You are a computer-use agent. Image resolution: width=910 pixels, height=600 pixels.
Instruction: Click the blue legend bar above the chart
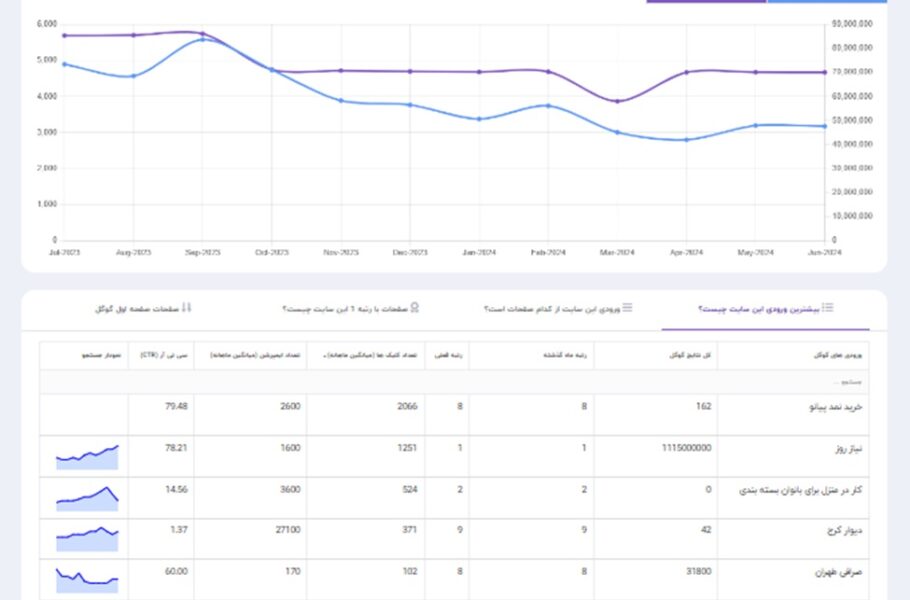pos(827,1)
